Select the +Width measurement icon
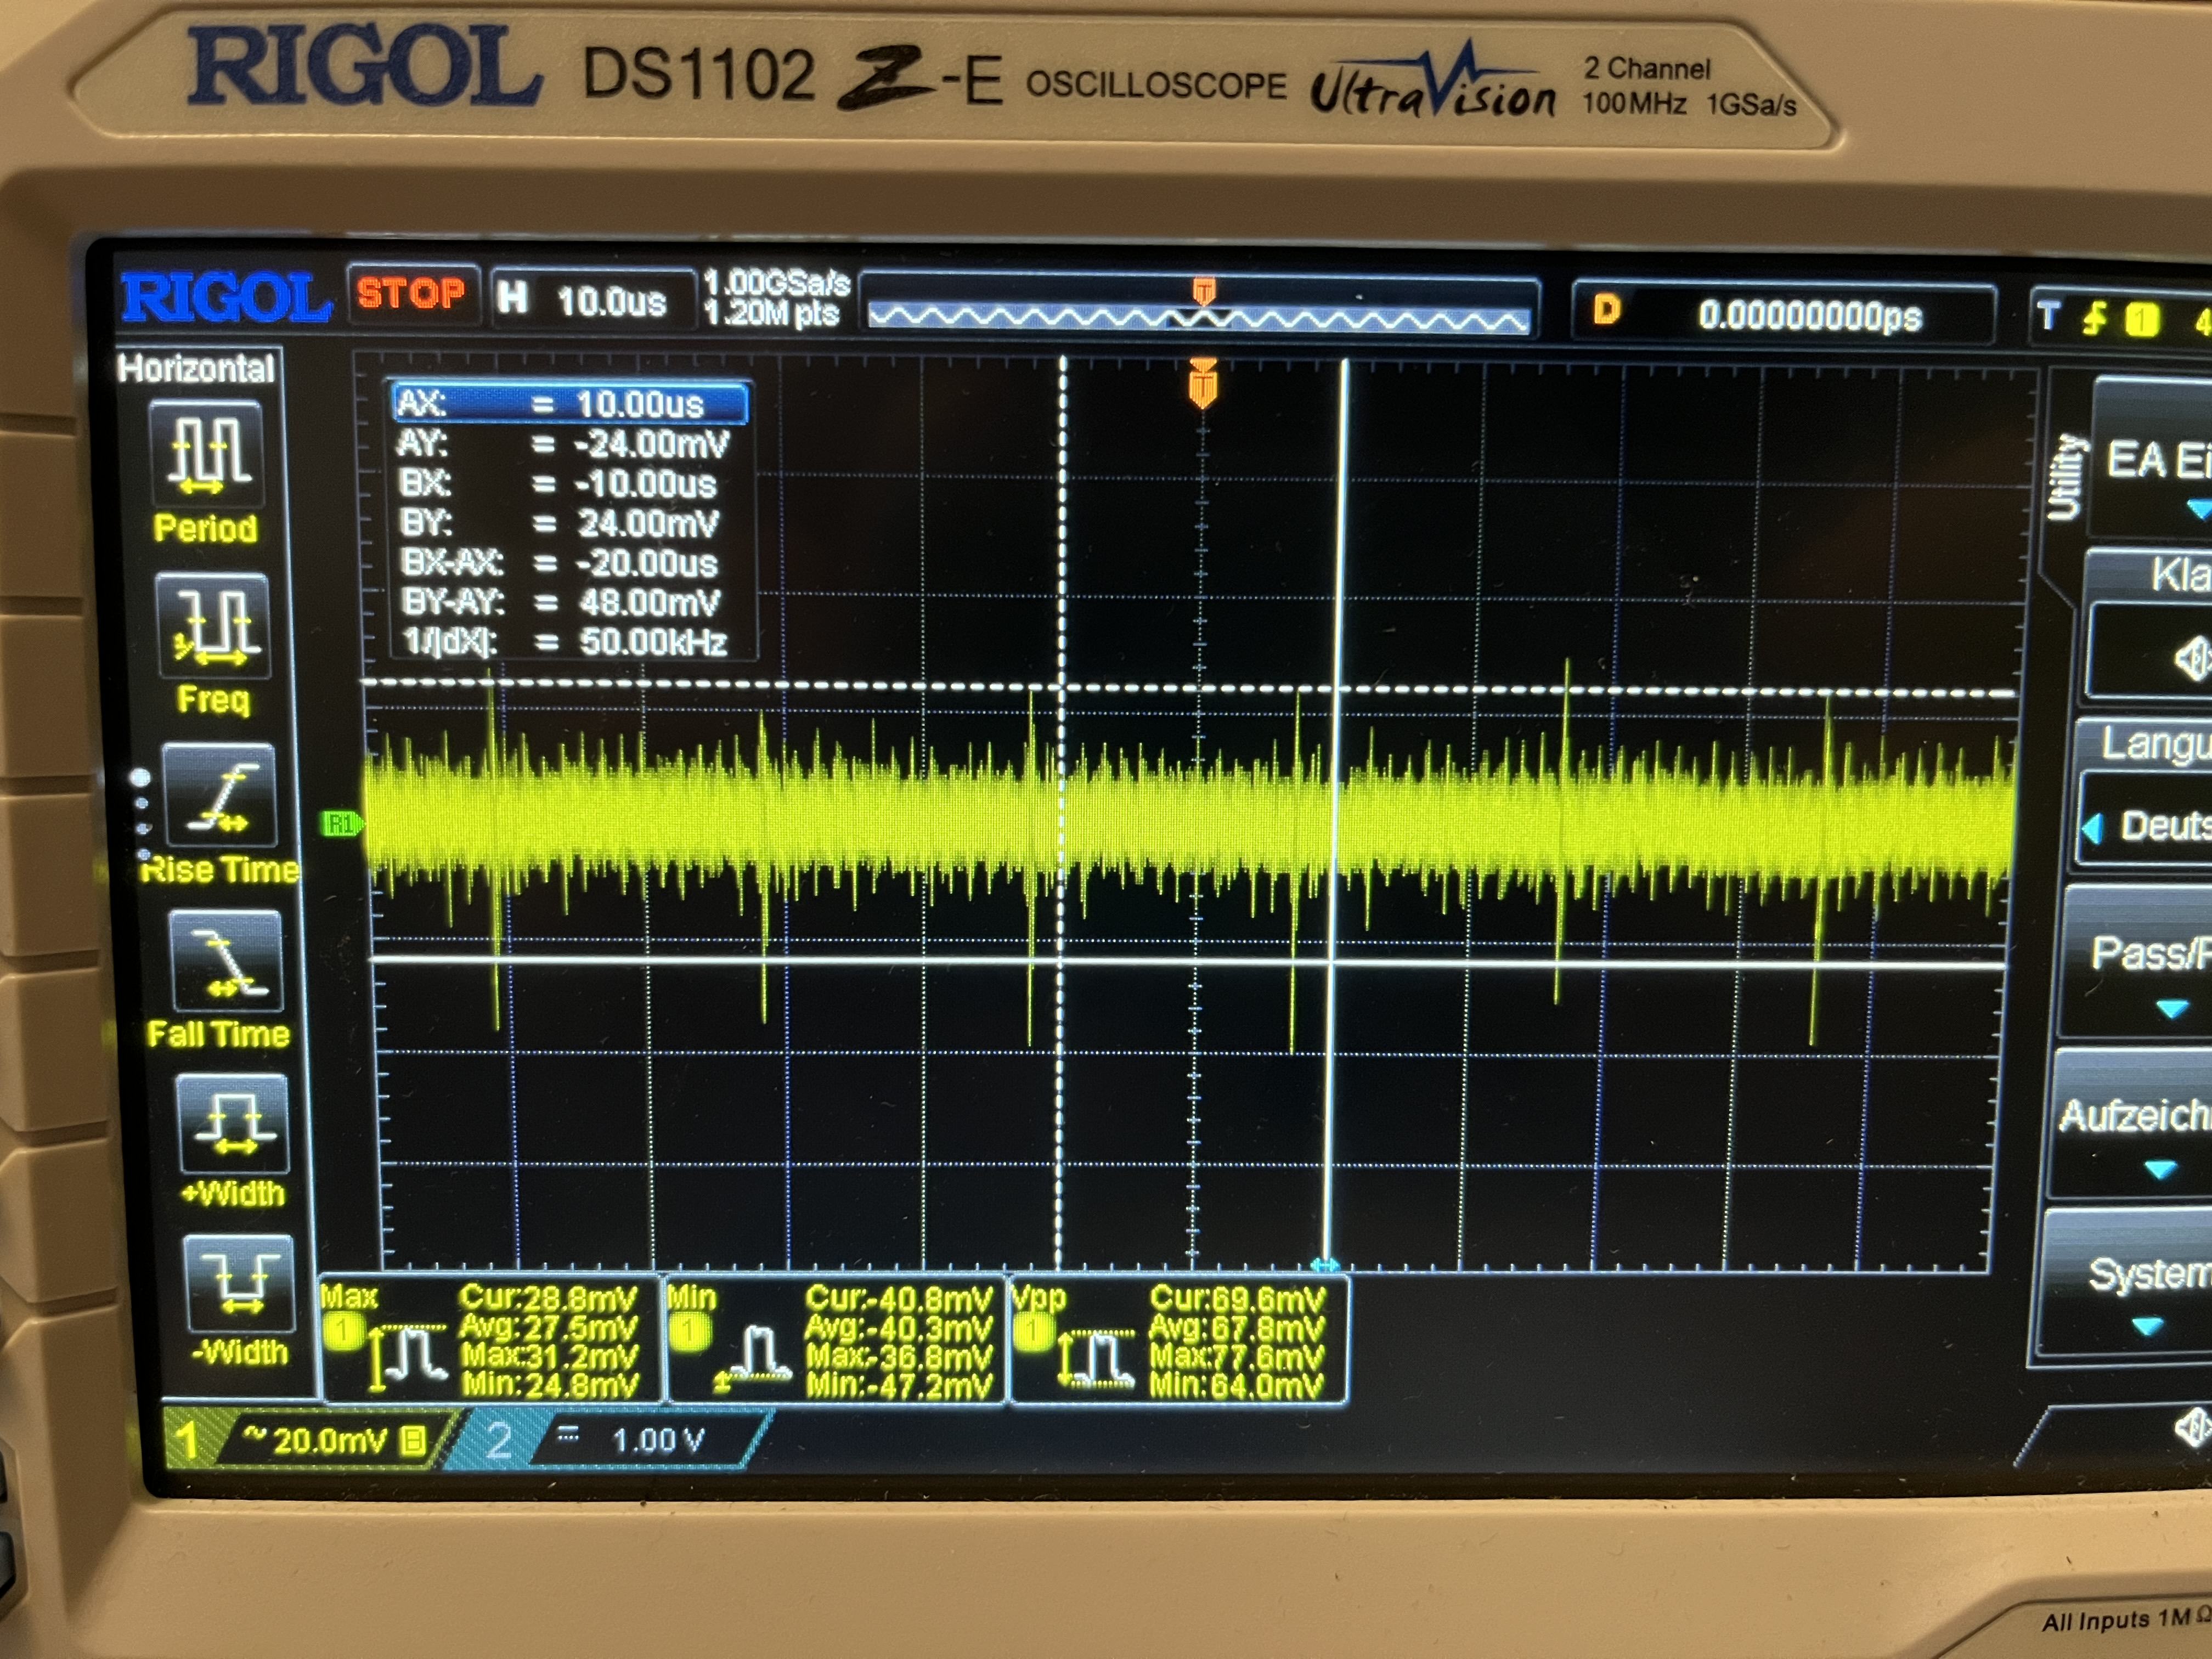 point(233,1123)
